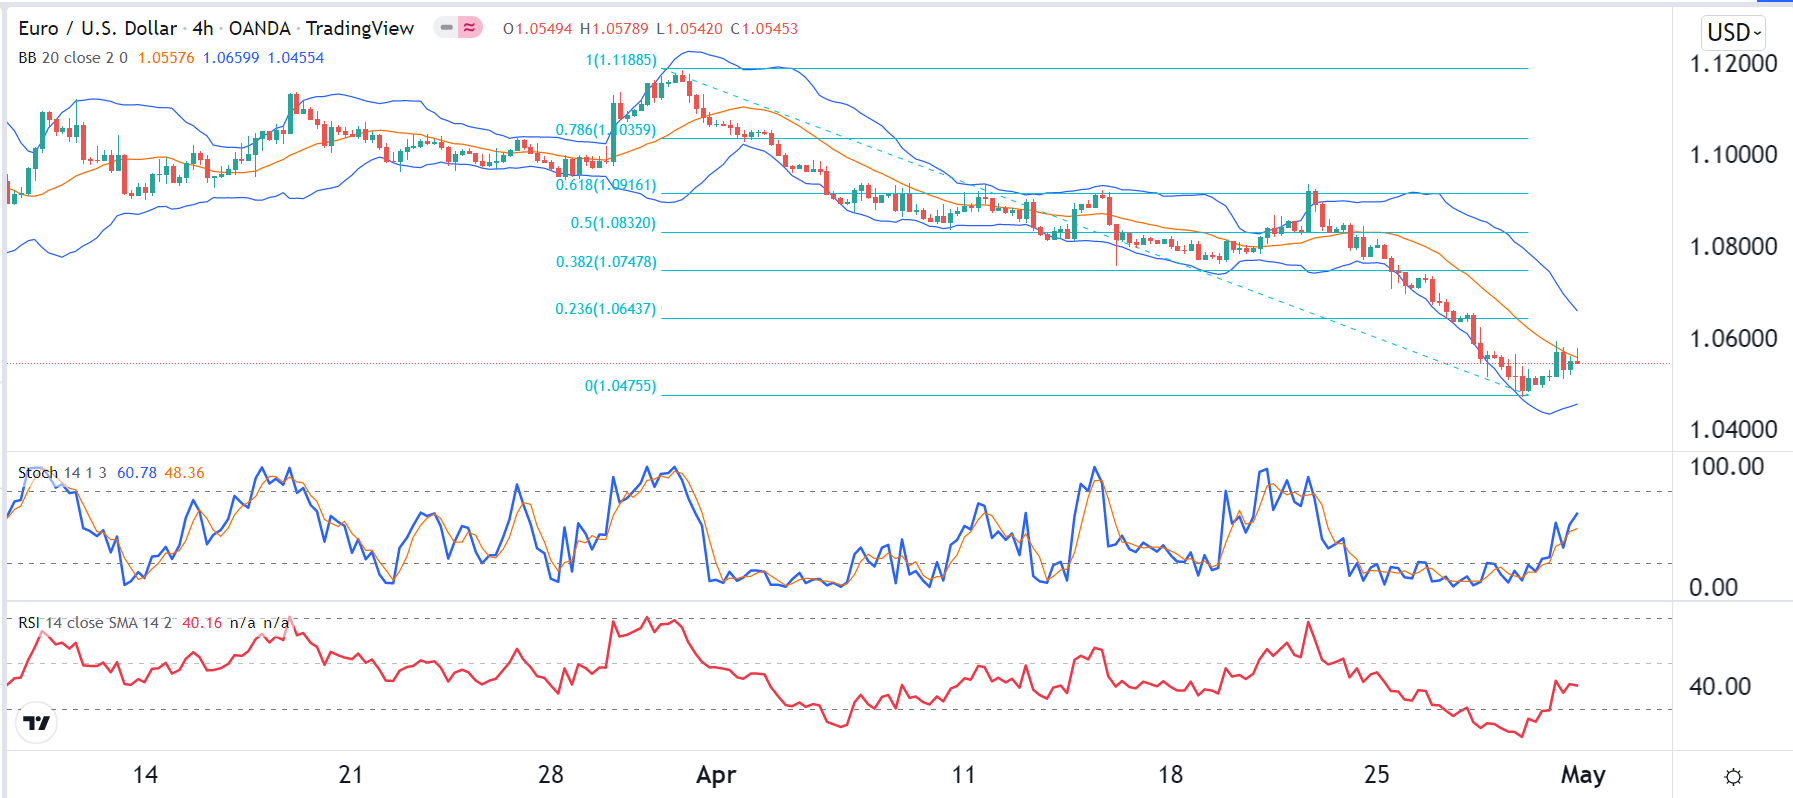
Task: Click the RSI value 40.16
Action: pos(202,623)
